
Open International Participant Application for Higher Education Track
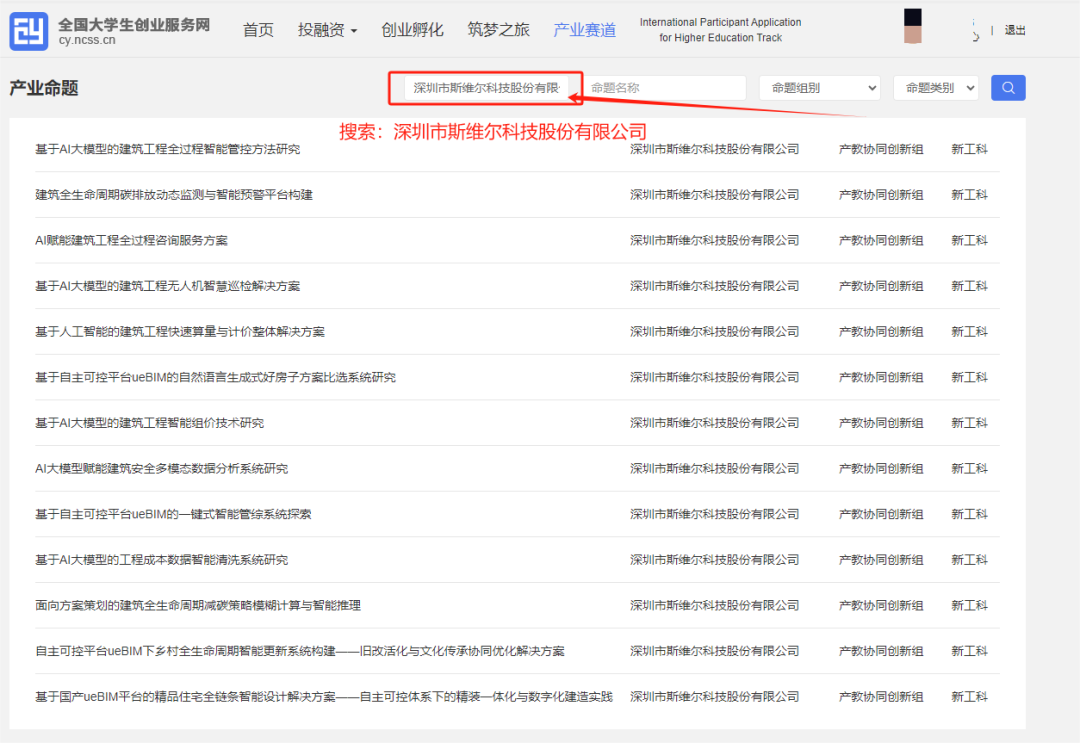click(x=720, y=30)
